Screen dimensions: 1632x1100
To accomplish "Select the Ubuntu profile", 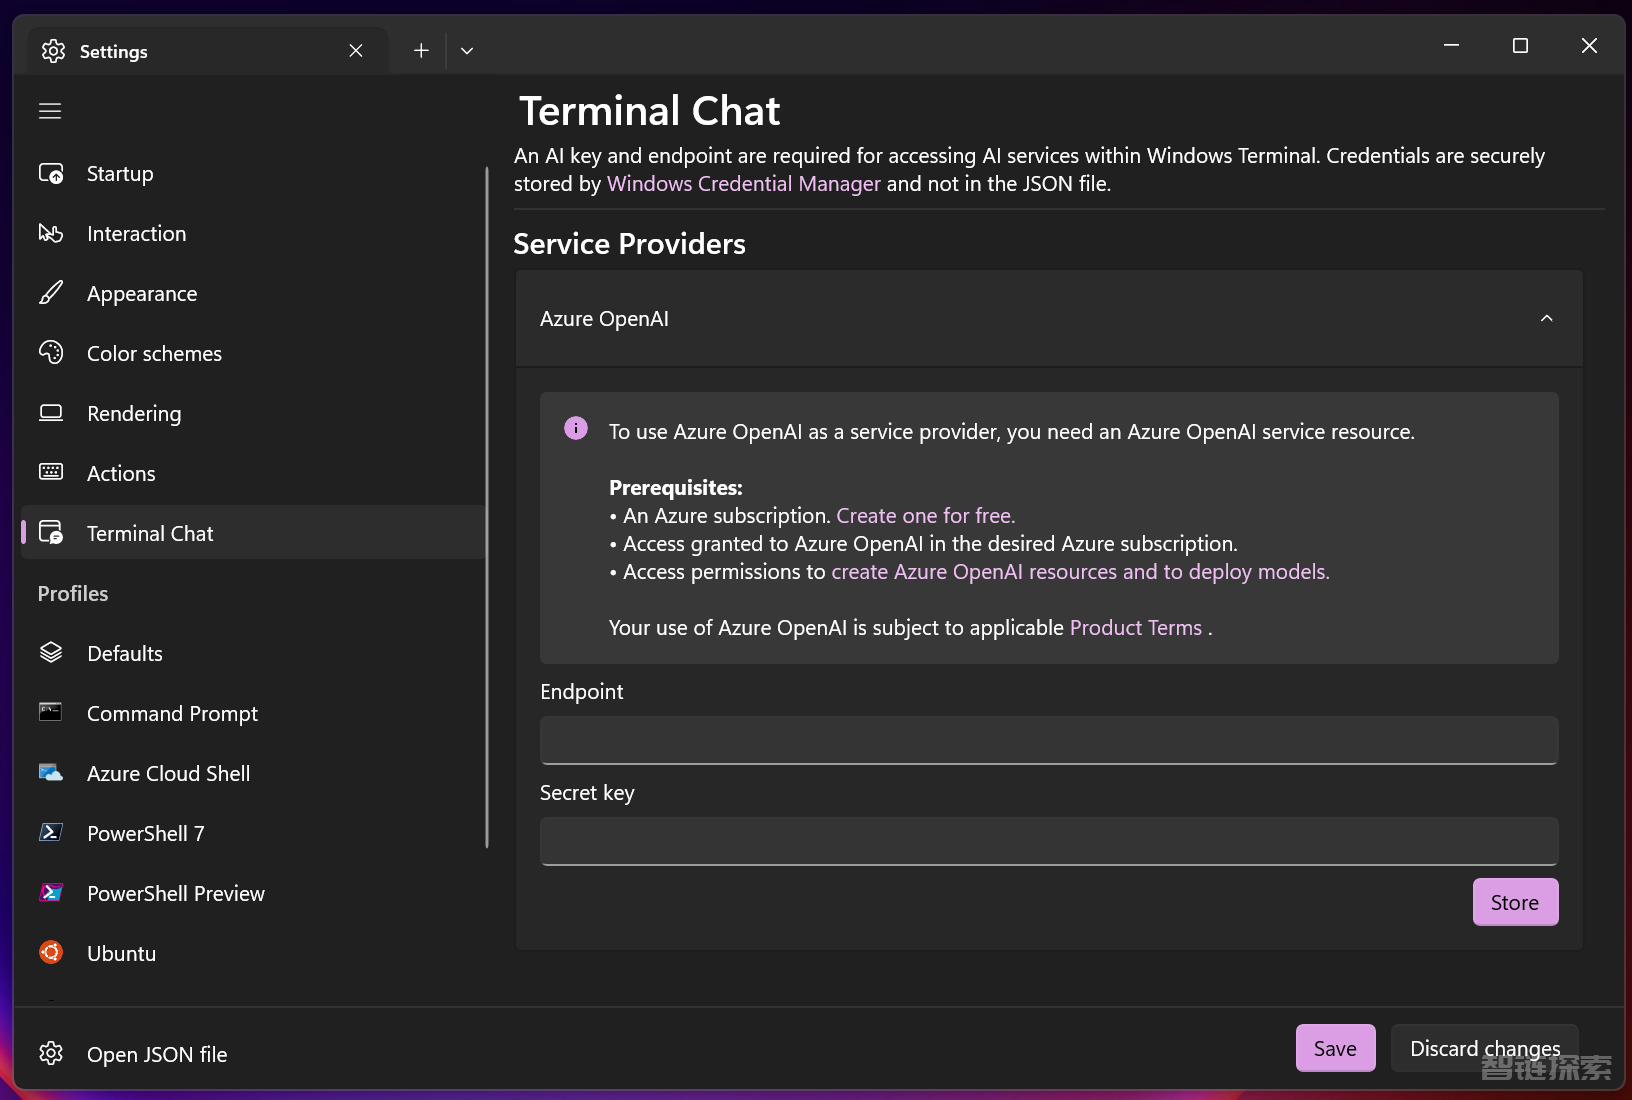I will click(x=253, y=953).
